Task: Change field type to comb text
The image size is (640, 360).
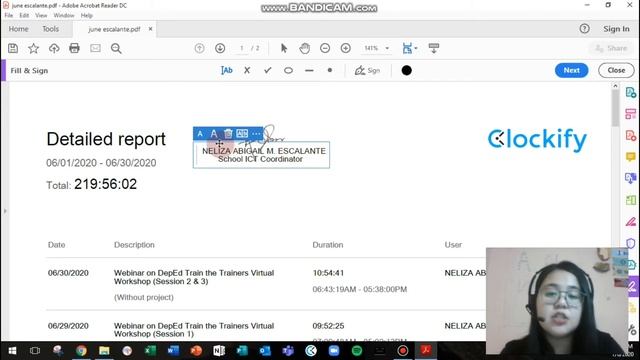Action: coord(242,133)
